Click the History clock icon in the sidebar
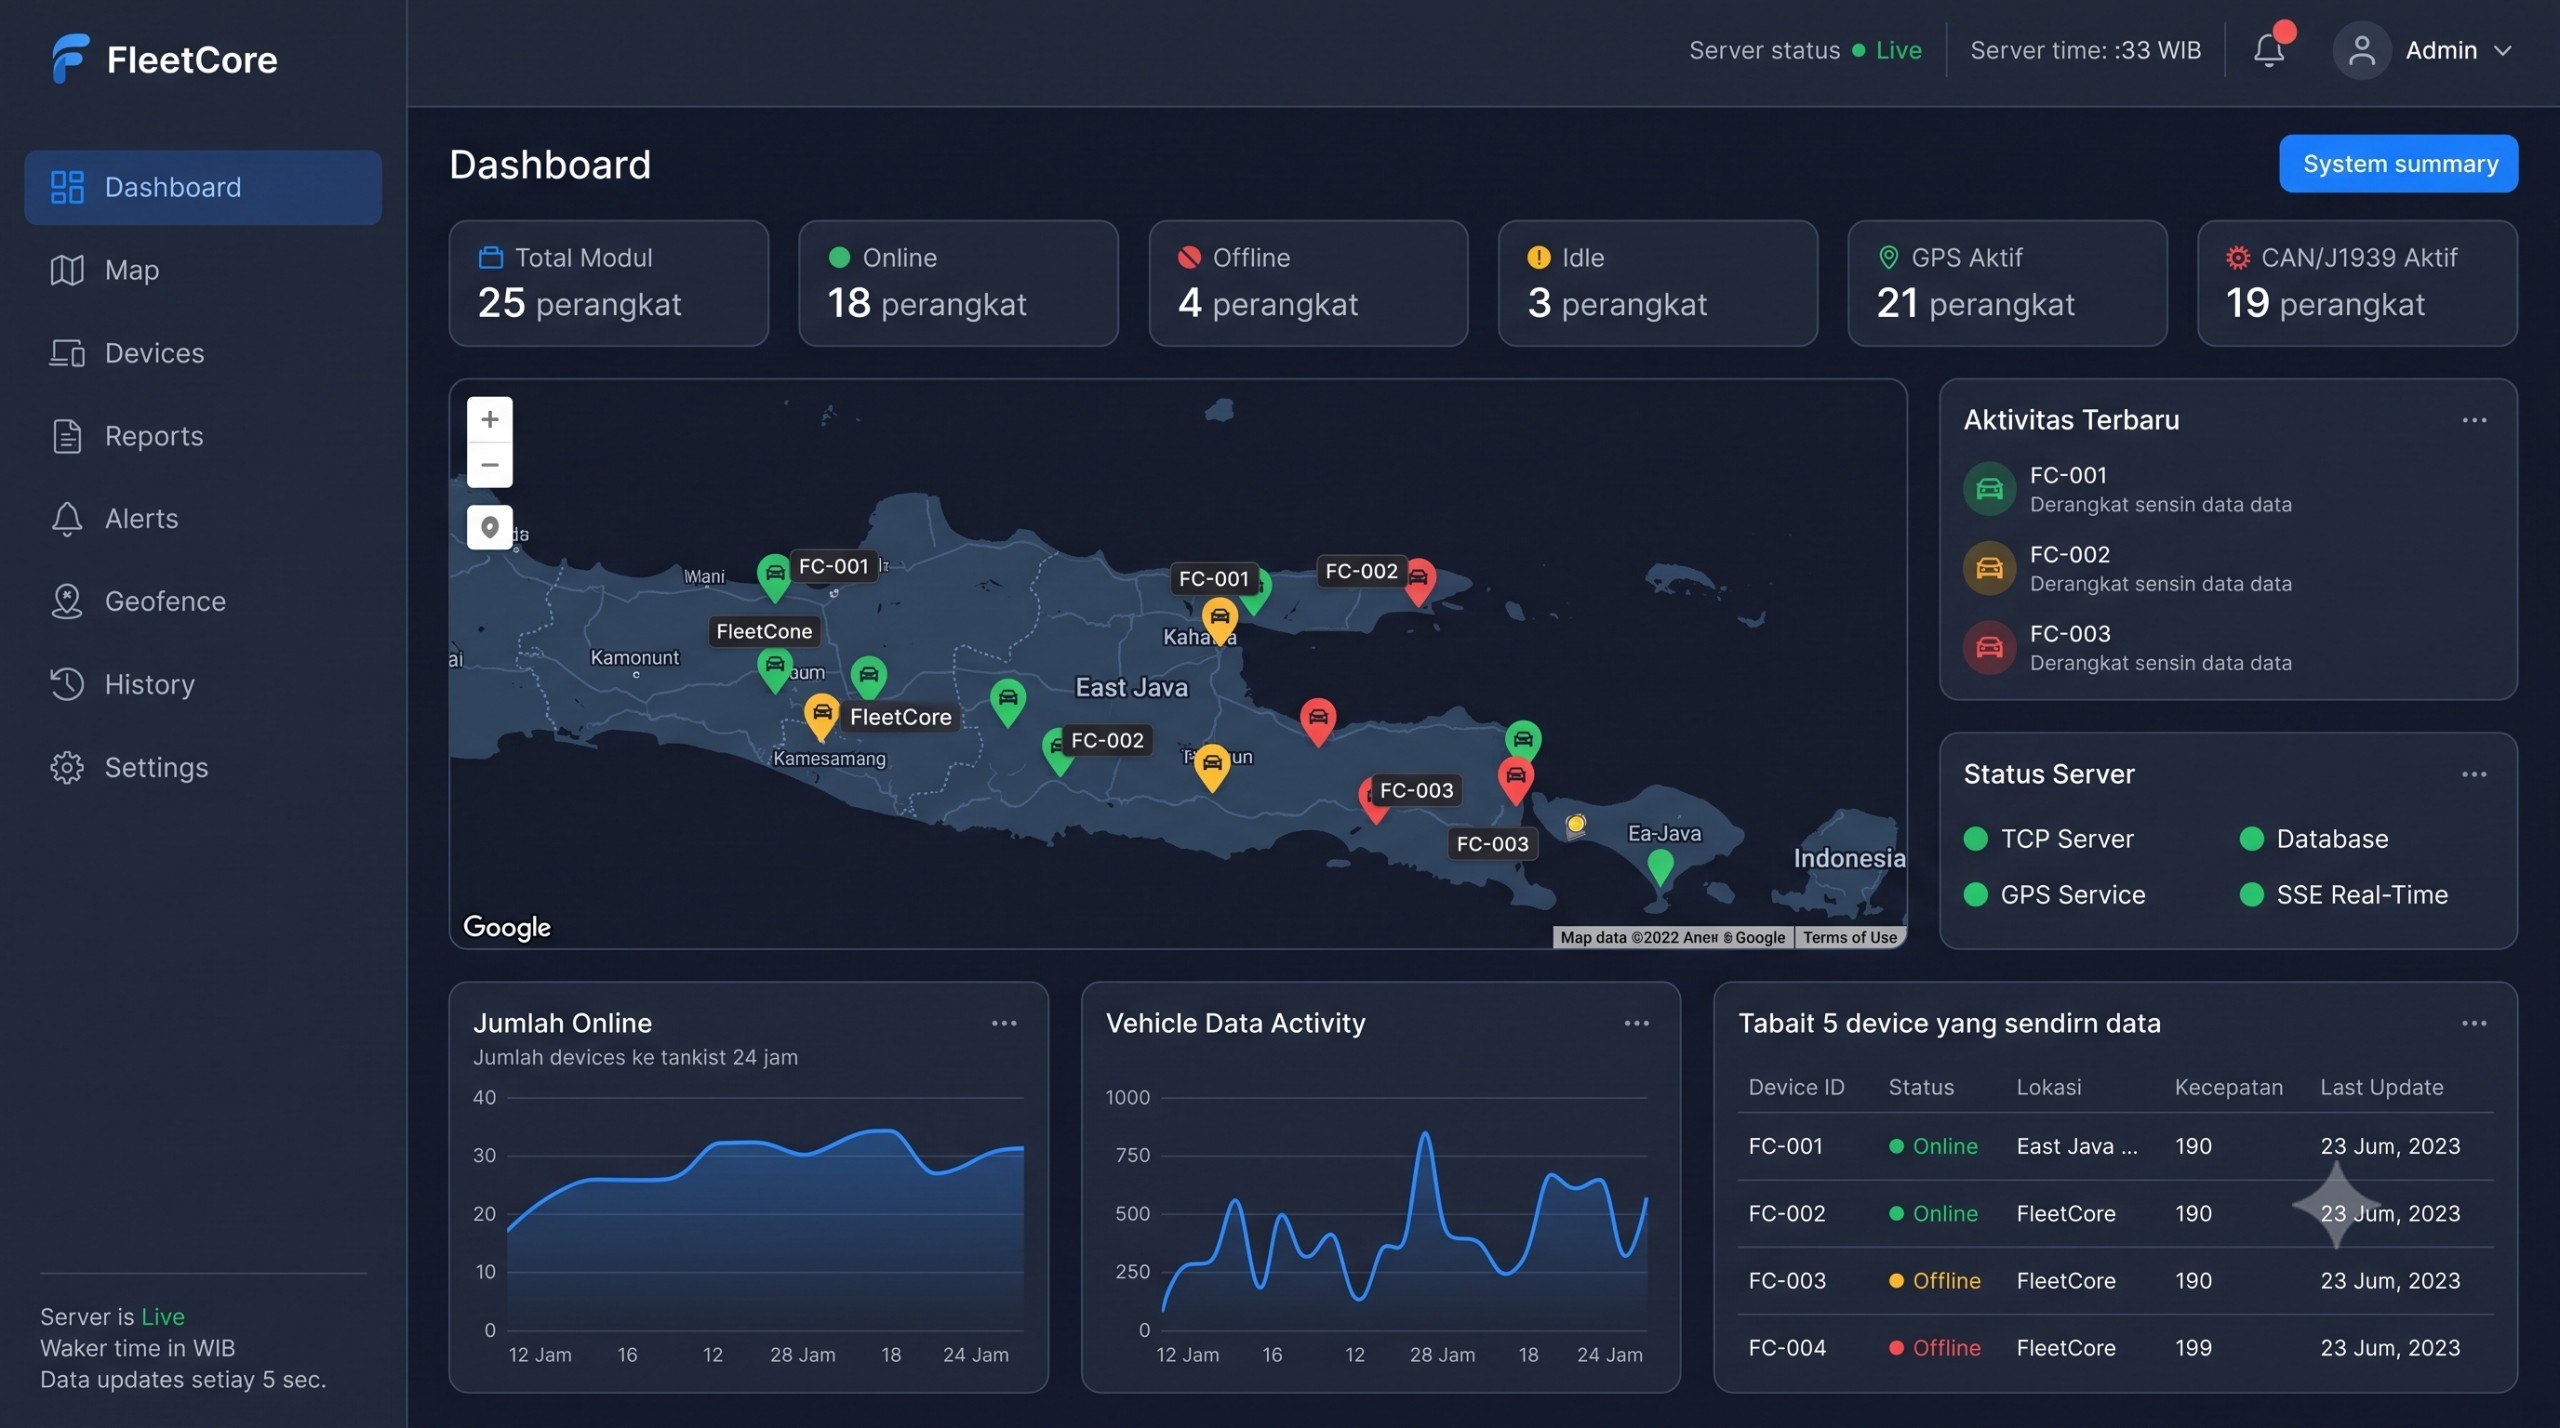The image size is (2560, 1428). [67, 684]
